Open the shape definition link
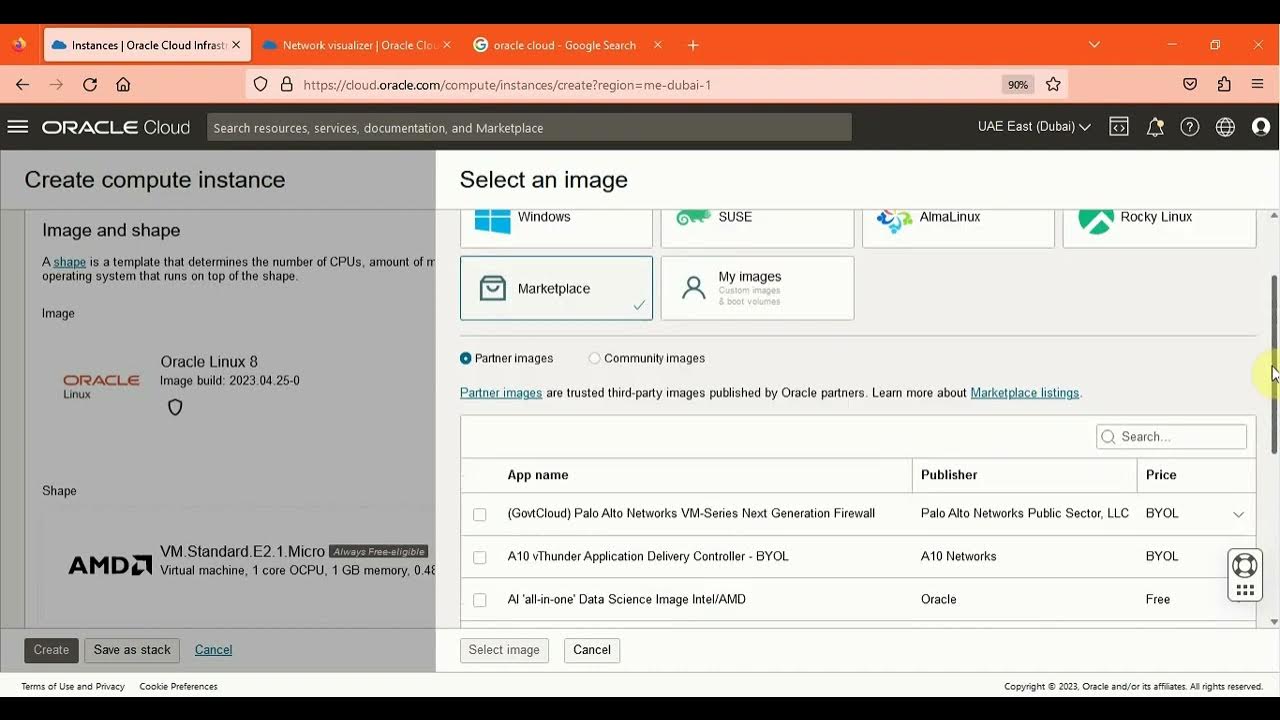This screenshot has height=720, width=1280. [x=70, y=262]
